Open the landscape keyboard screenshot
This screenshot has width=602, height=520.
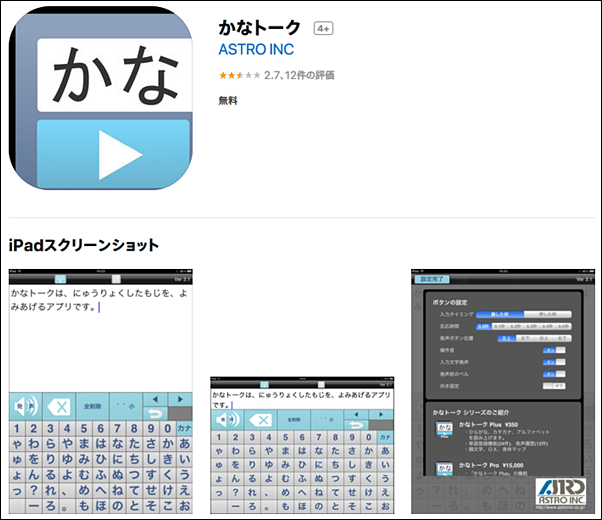pos(302,445)
